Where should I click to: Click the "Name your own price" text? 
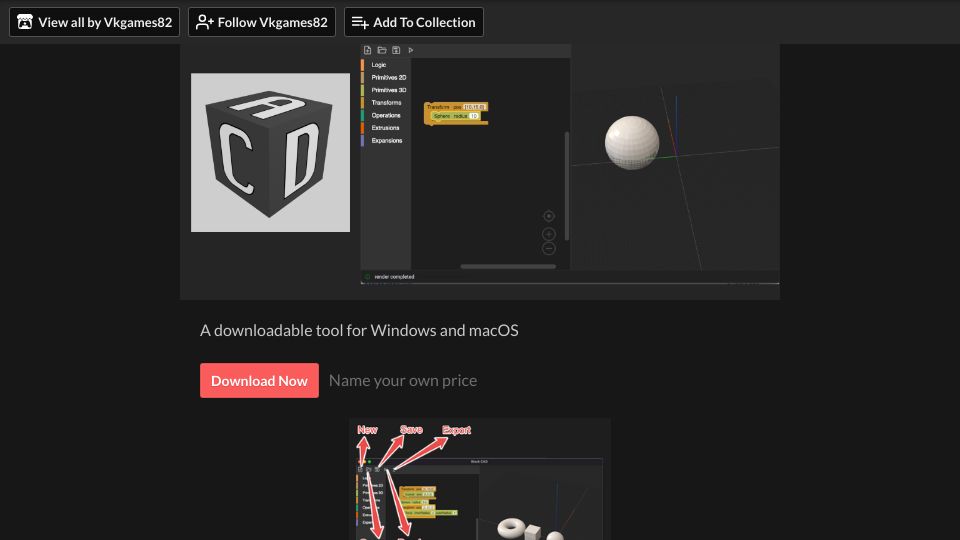(x=403, y=380)
